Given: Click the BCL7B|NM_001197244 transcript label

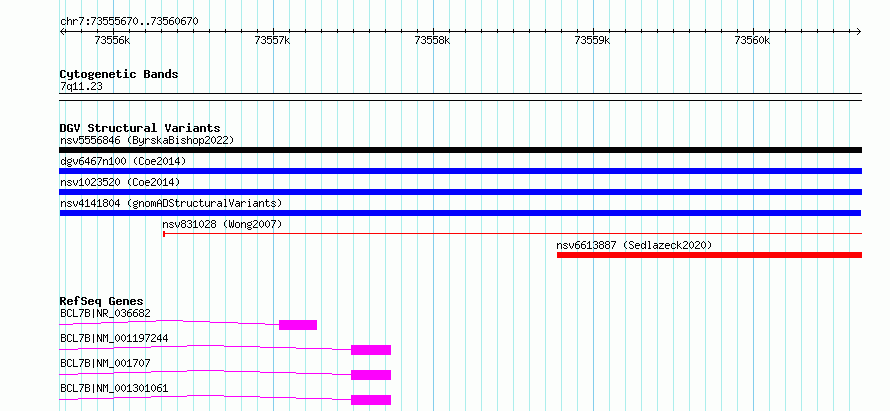Looking at the screenshot, I should click(x=114, y=339).
